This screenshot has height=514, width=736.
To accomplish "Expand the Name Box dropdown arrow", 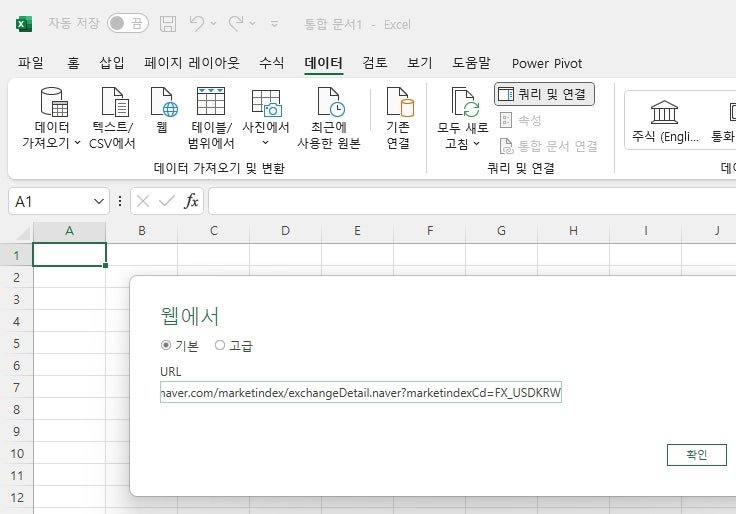I will click(x=99, y=201).
